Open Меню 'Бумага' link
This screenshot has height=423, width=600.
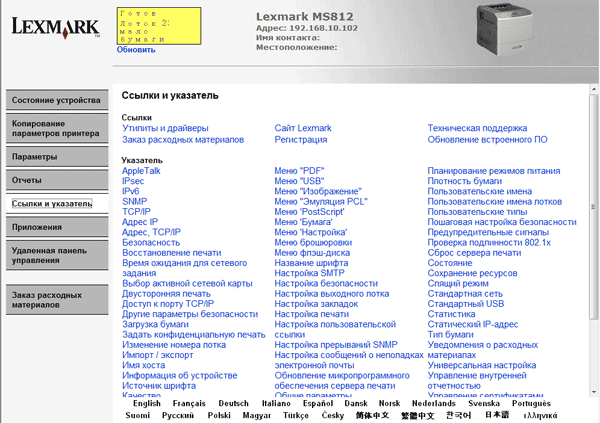click(x=303, y=222)
